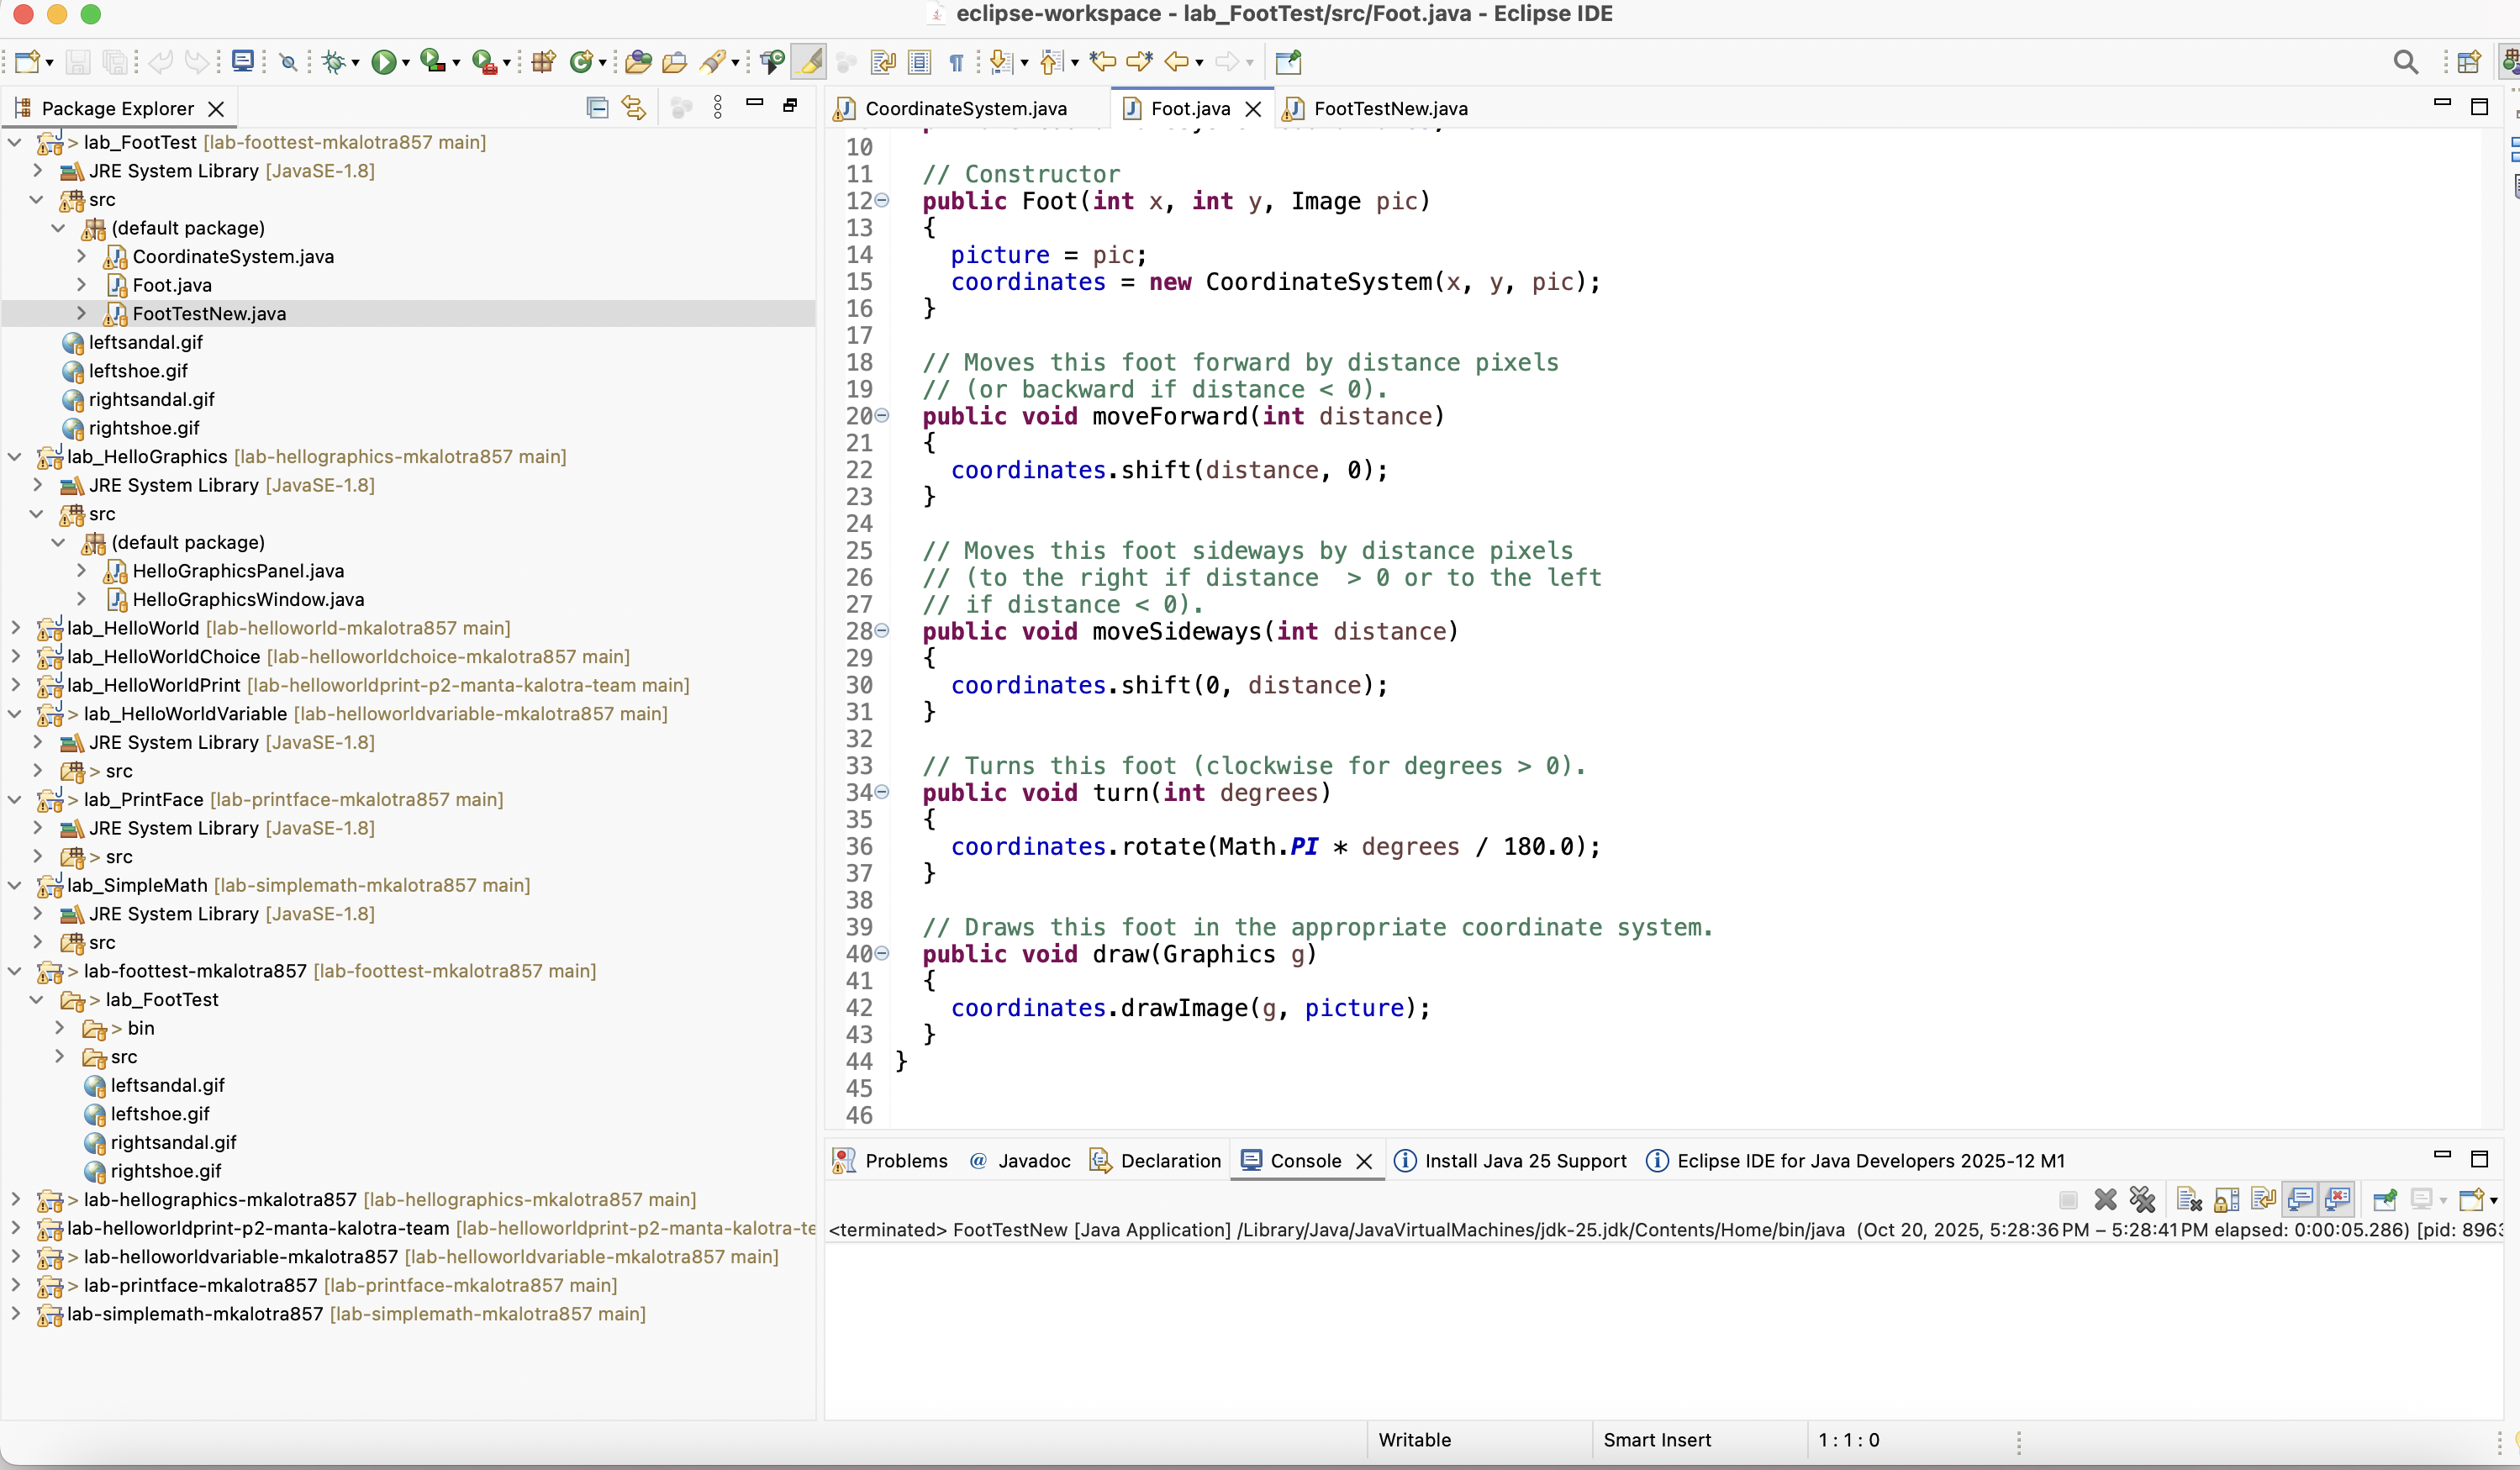
Task: Click the green Run button in toolbar
Action: [382, 63]
